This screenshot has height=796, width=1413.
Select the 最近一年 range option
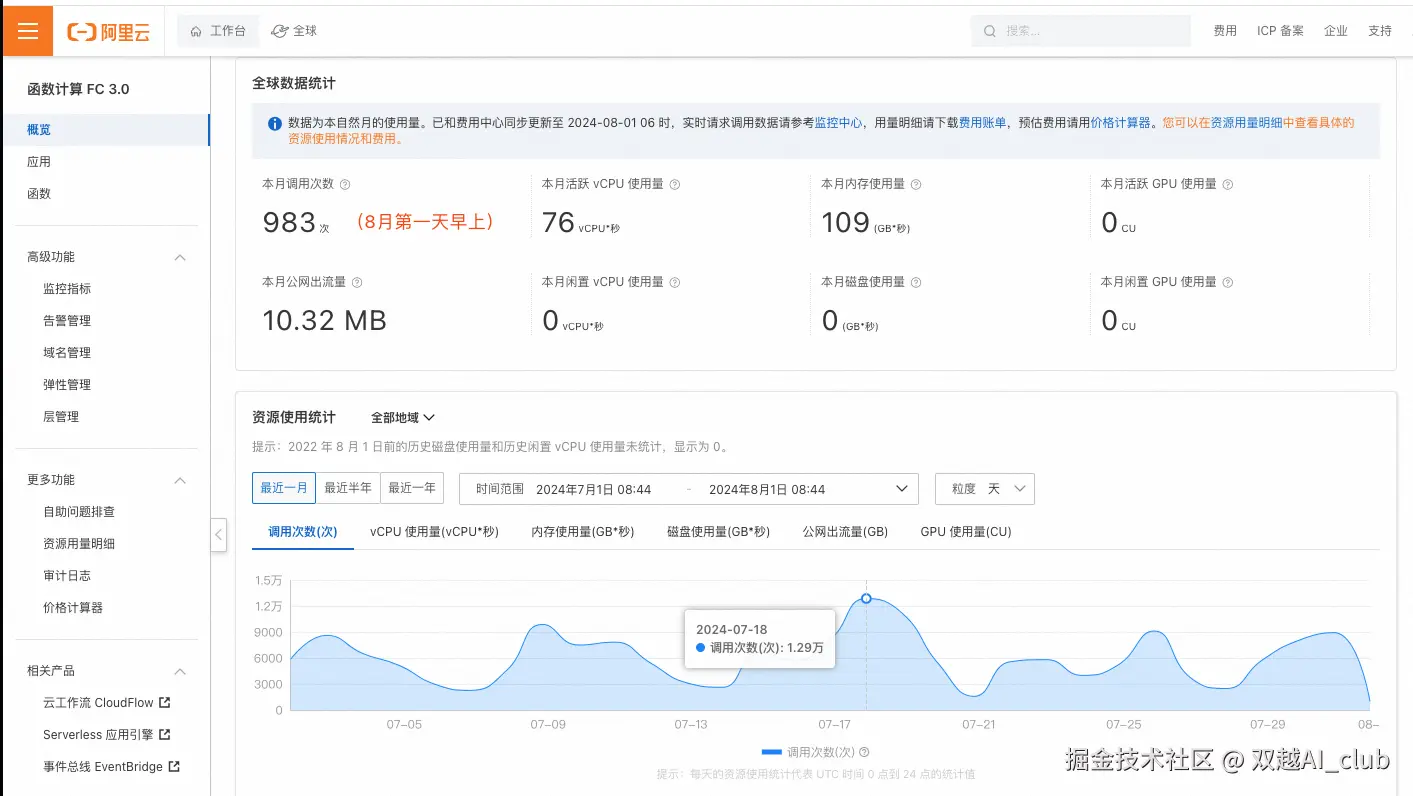coord(412,488)
